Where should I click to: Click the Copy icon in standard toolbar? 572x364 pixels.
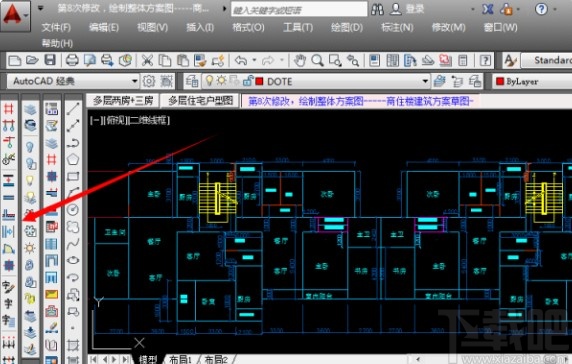[165, 60]
